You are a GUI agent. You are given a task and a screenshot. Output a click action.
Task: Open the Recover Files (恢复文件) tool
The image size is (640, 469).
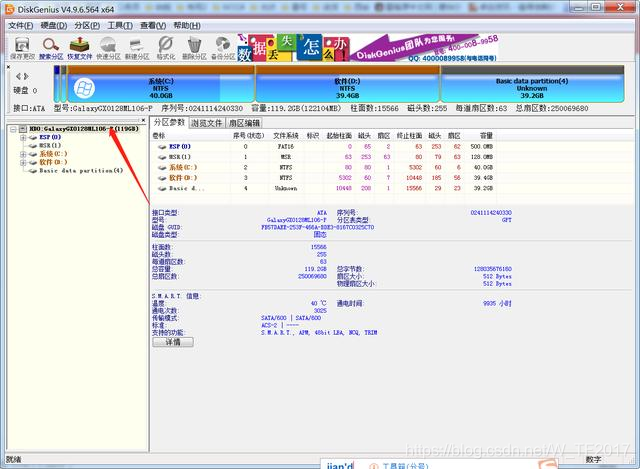click(x=80, y=48)
